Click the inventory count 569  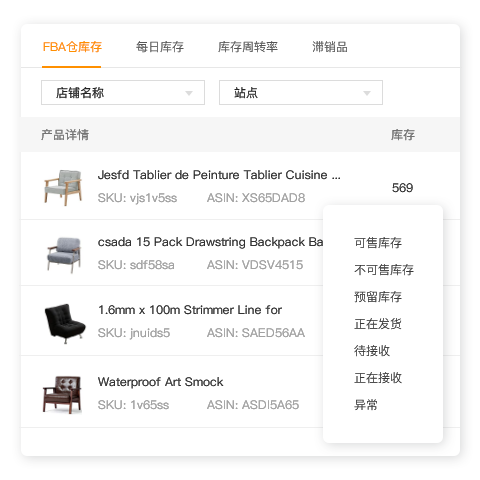(402, 188)
